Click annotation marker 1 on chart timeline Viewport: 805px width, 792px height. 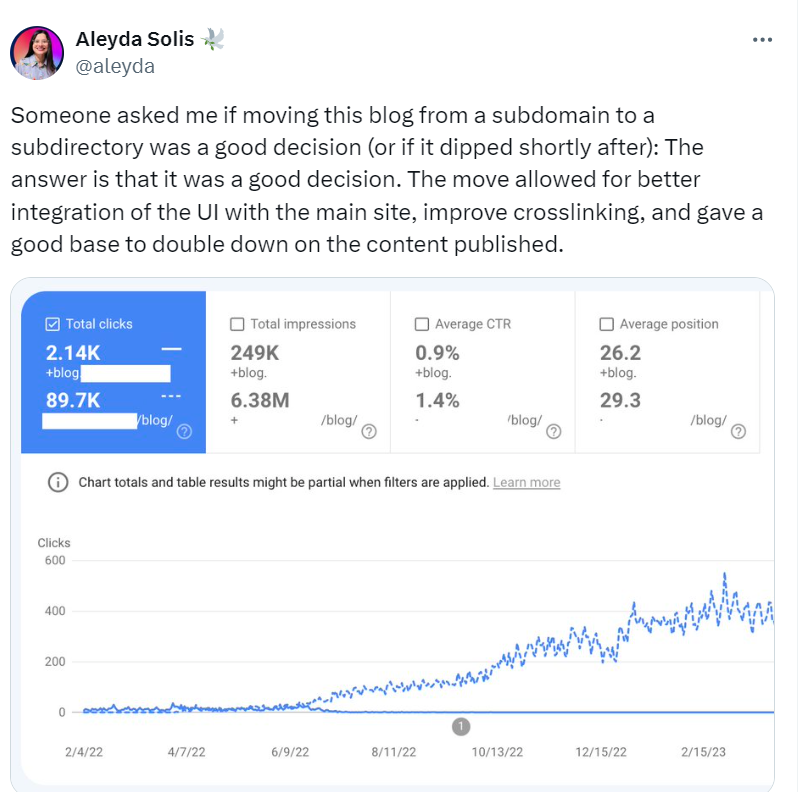(461, 726)
